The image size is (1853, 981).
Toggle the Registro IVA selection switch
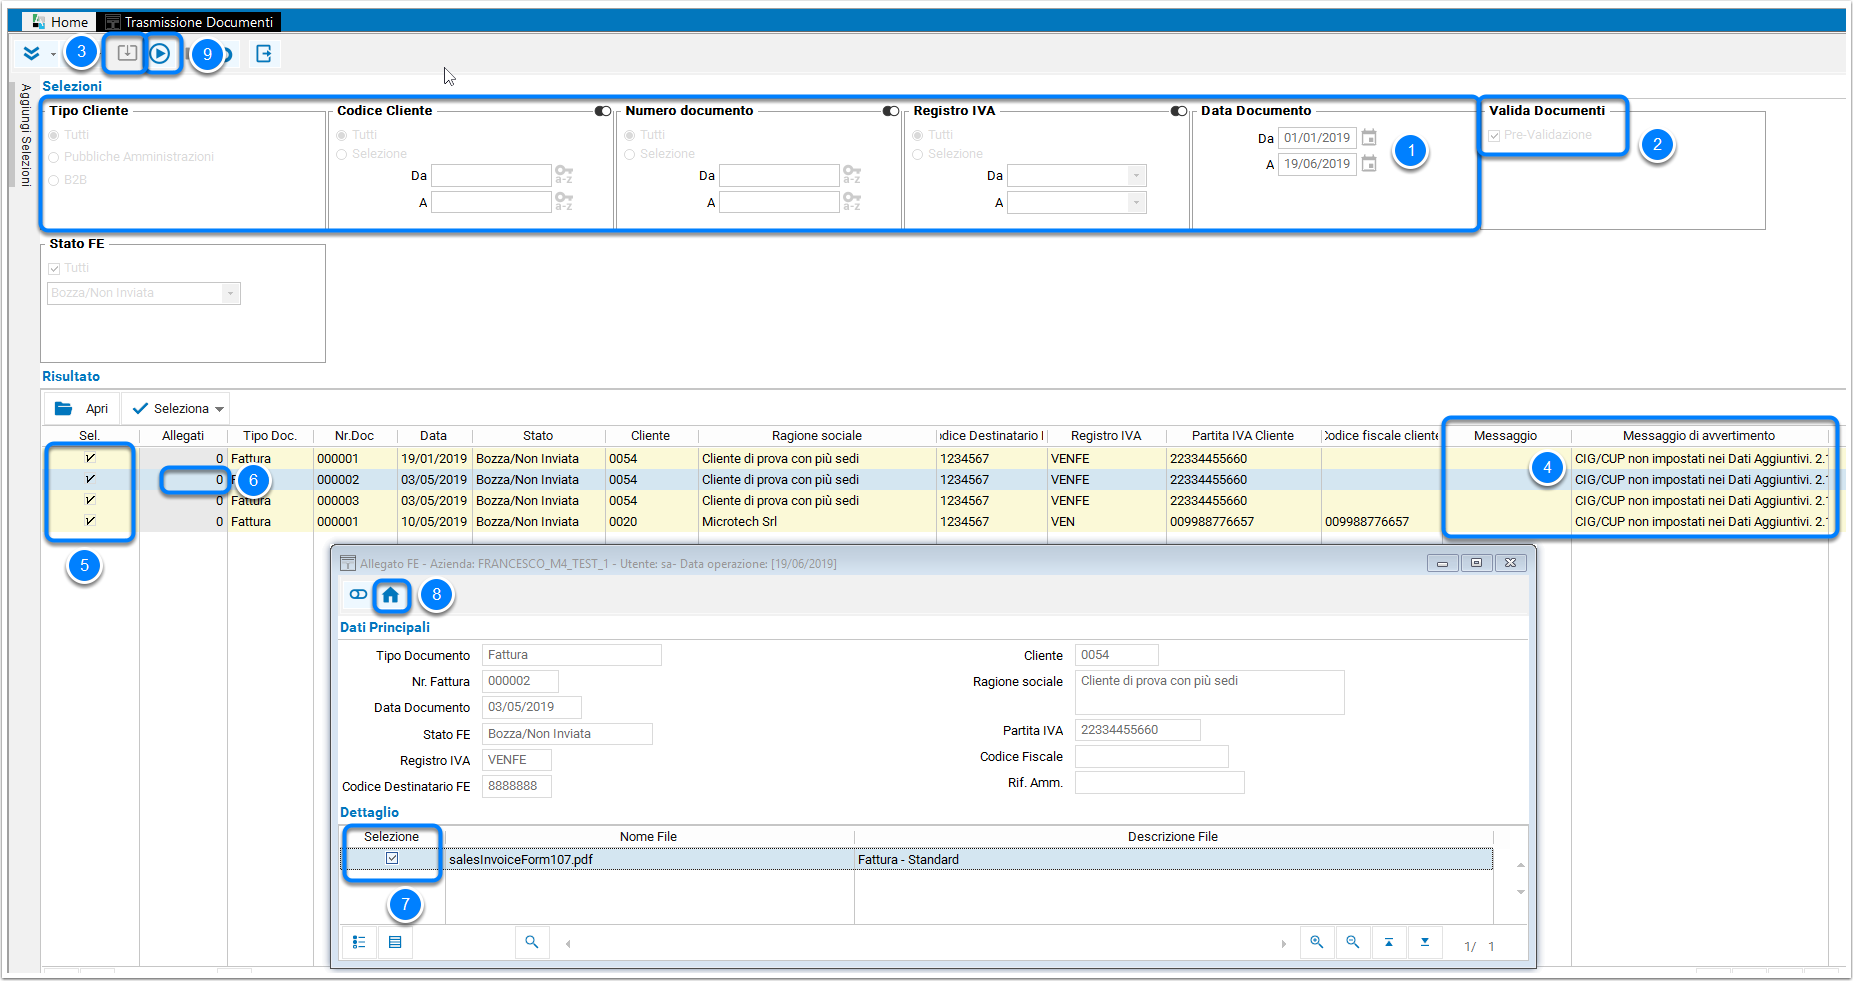[1179, 111]
